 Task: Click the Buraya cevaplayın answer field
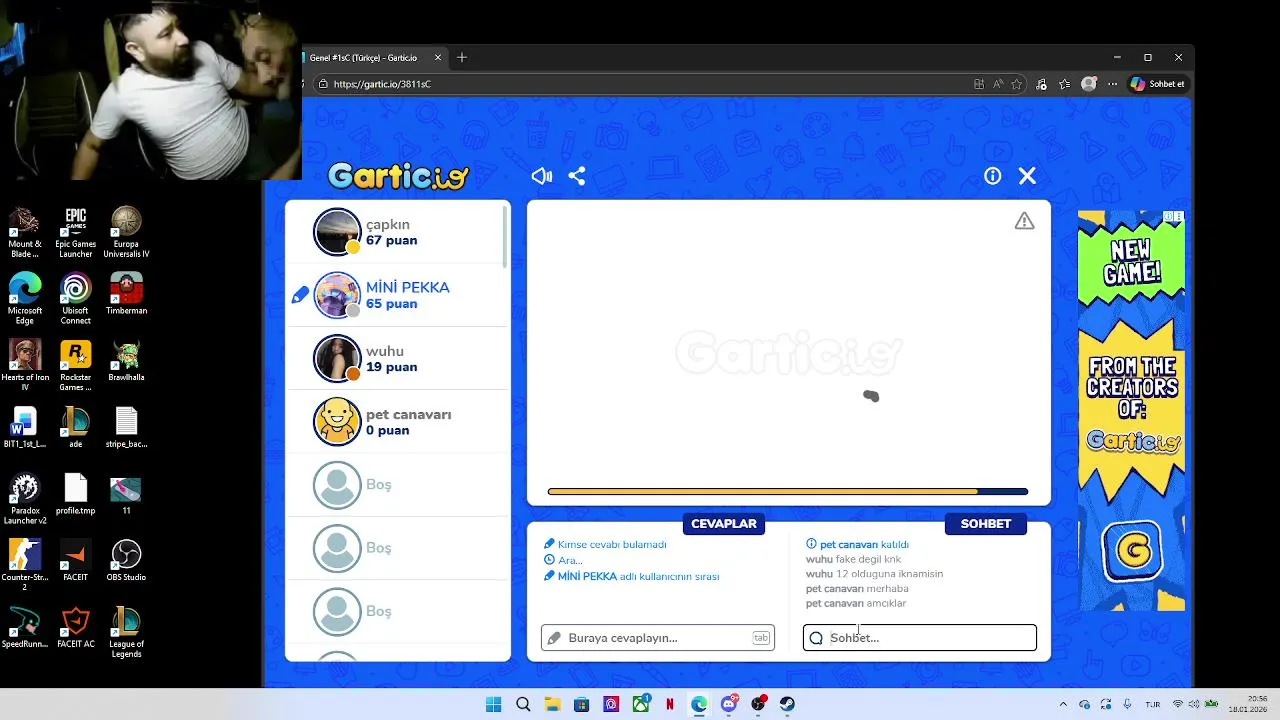[658, 638]
